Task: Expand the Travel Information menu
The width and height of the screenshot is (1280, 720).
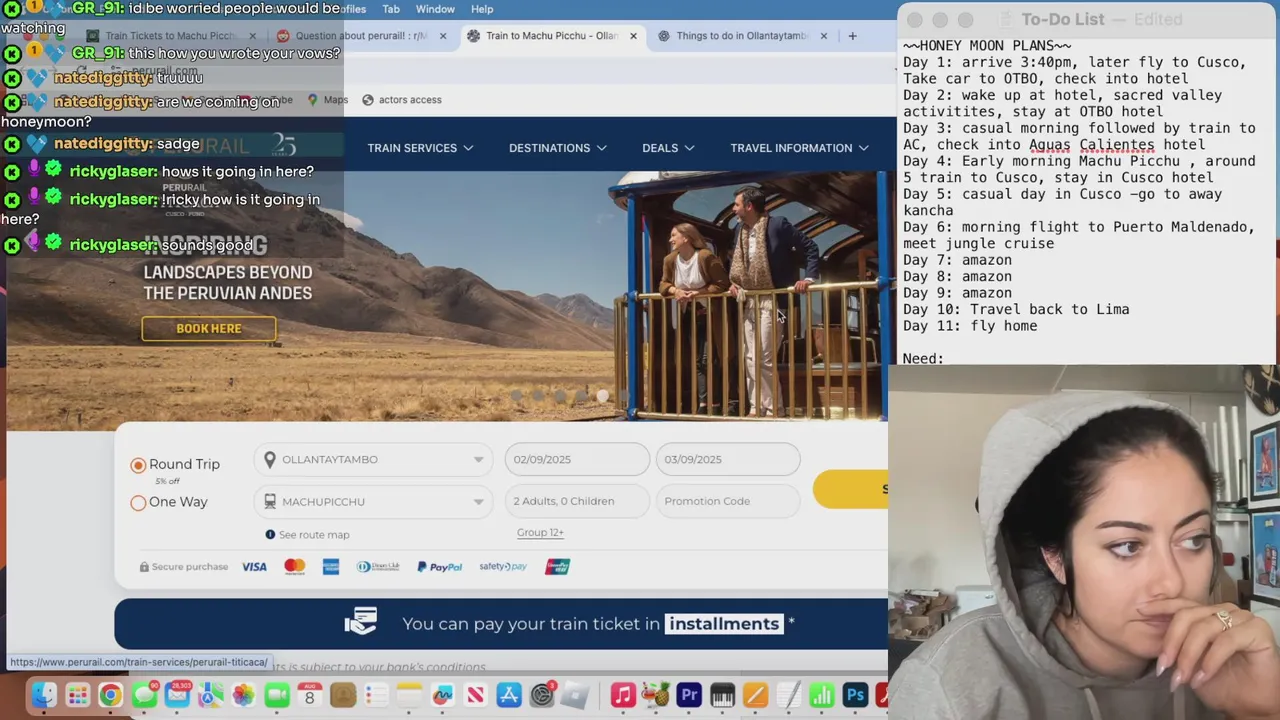Action: [x=799, y=148]
